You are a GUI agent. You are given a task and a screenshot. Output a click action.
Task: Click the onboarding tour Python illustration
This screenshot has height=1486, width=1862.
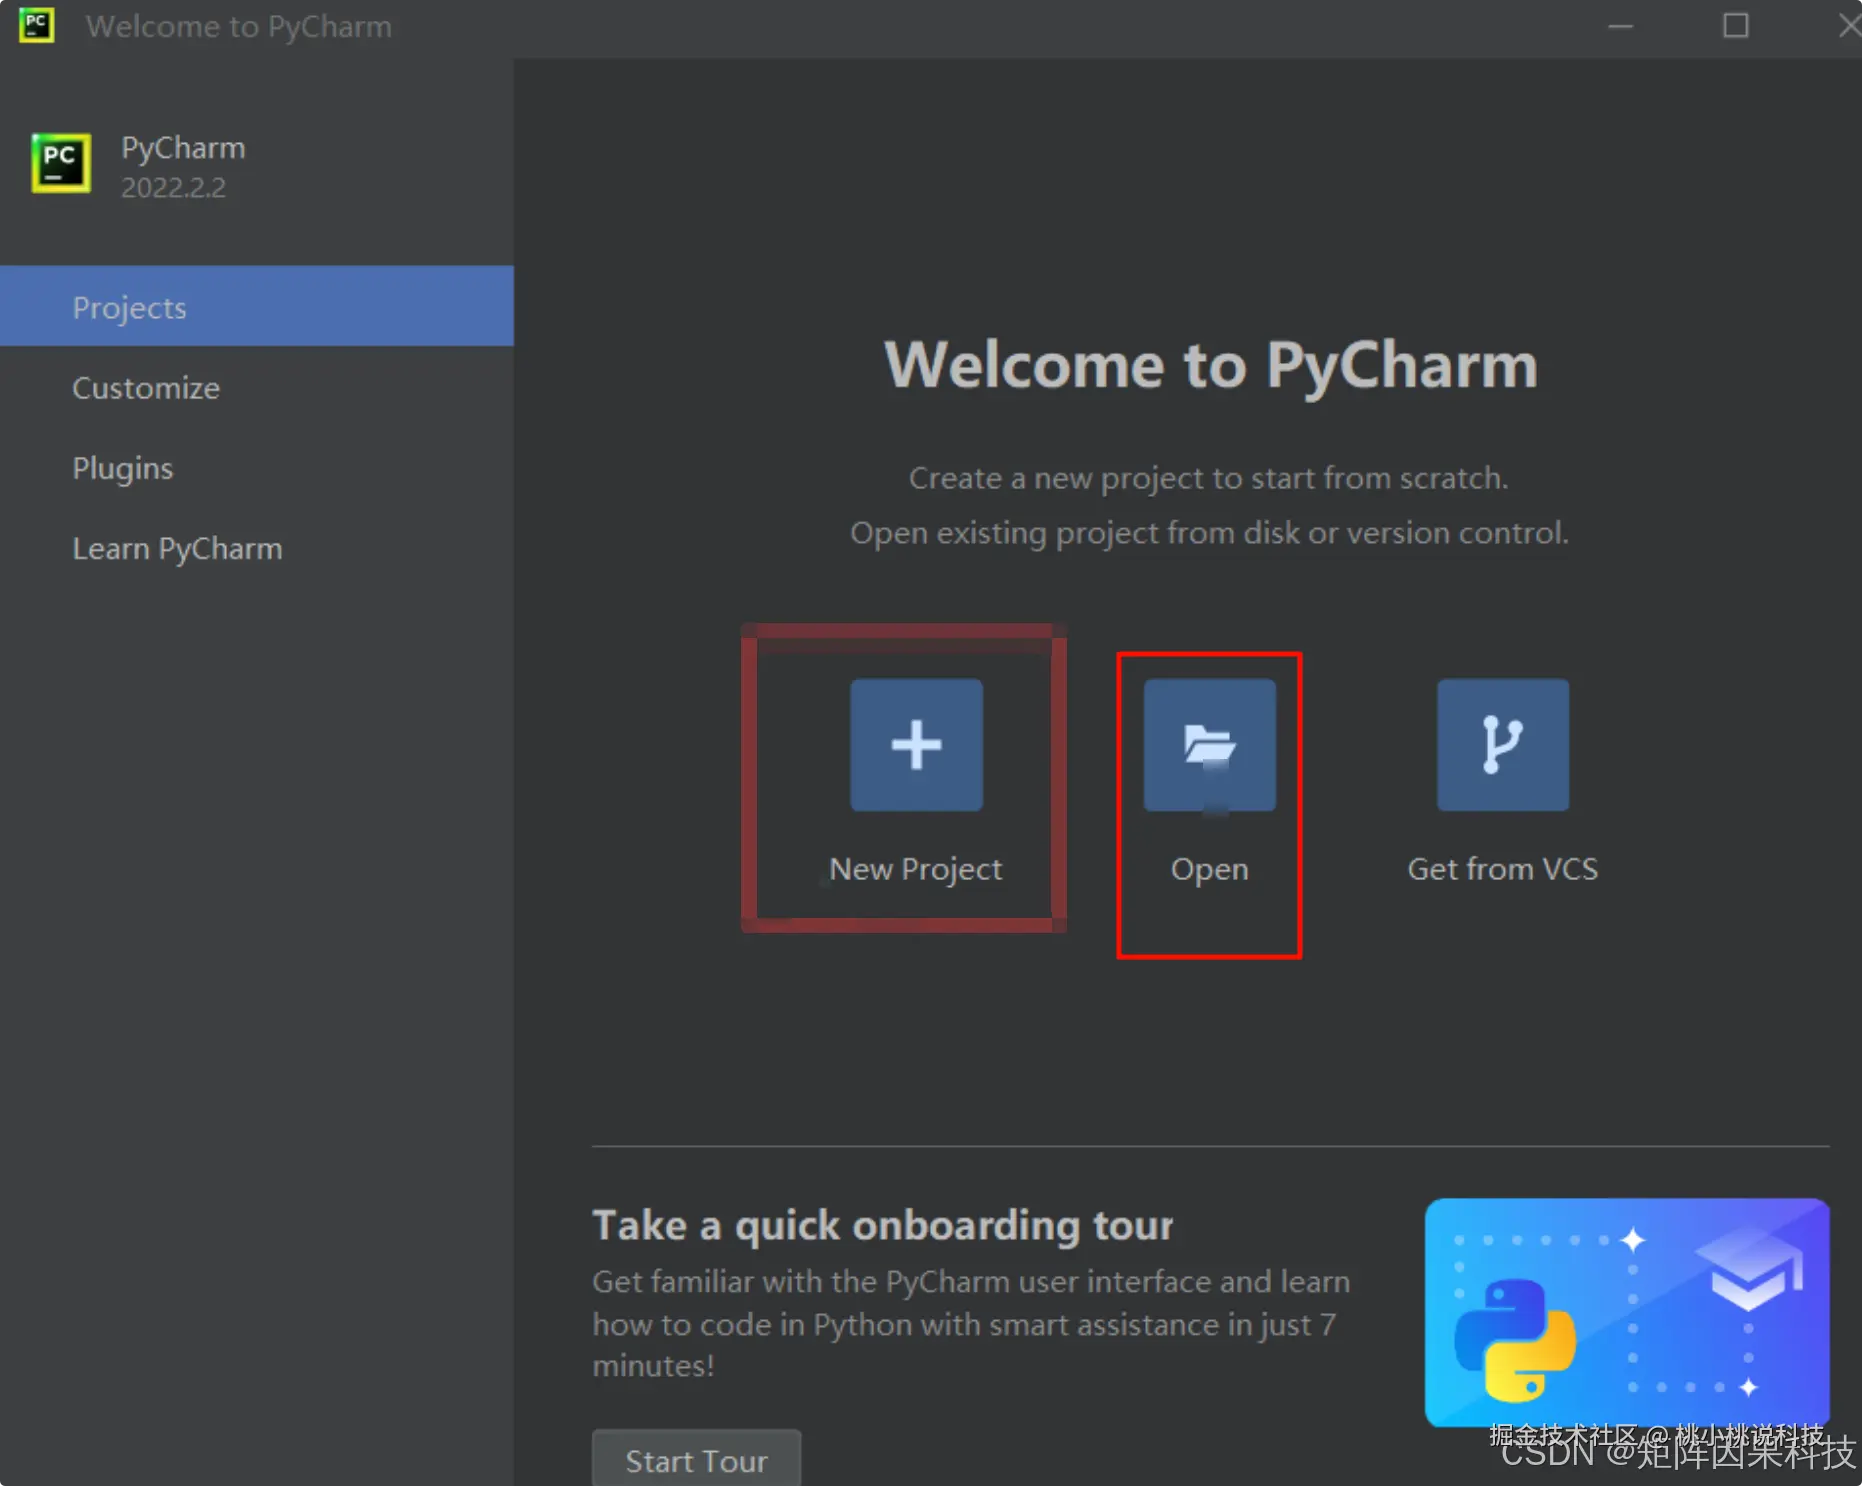click(1627, 1312)
